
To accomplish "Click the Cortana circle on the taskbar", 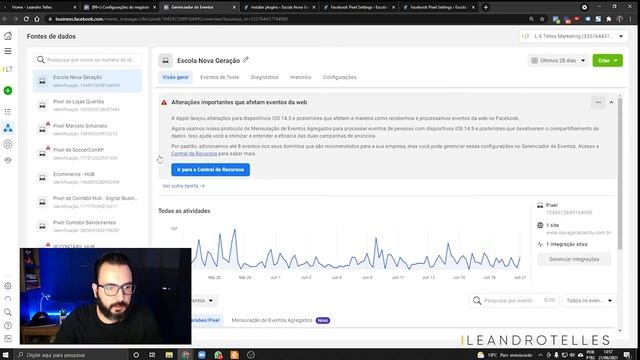I will pyautogui.click(x=136, y=355).
